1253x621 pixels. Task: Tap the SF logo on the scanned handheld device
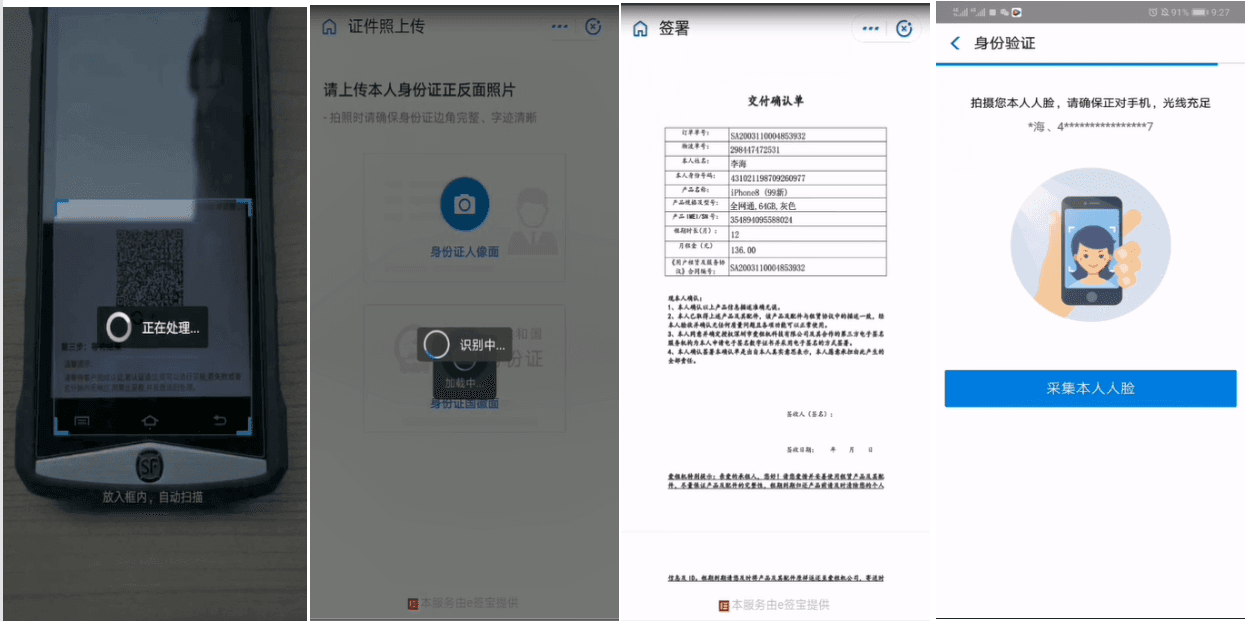150,466
